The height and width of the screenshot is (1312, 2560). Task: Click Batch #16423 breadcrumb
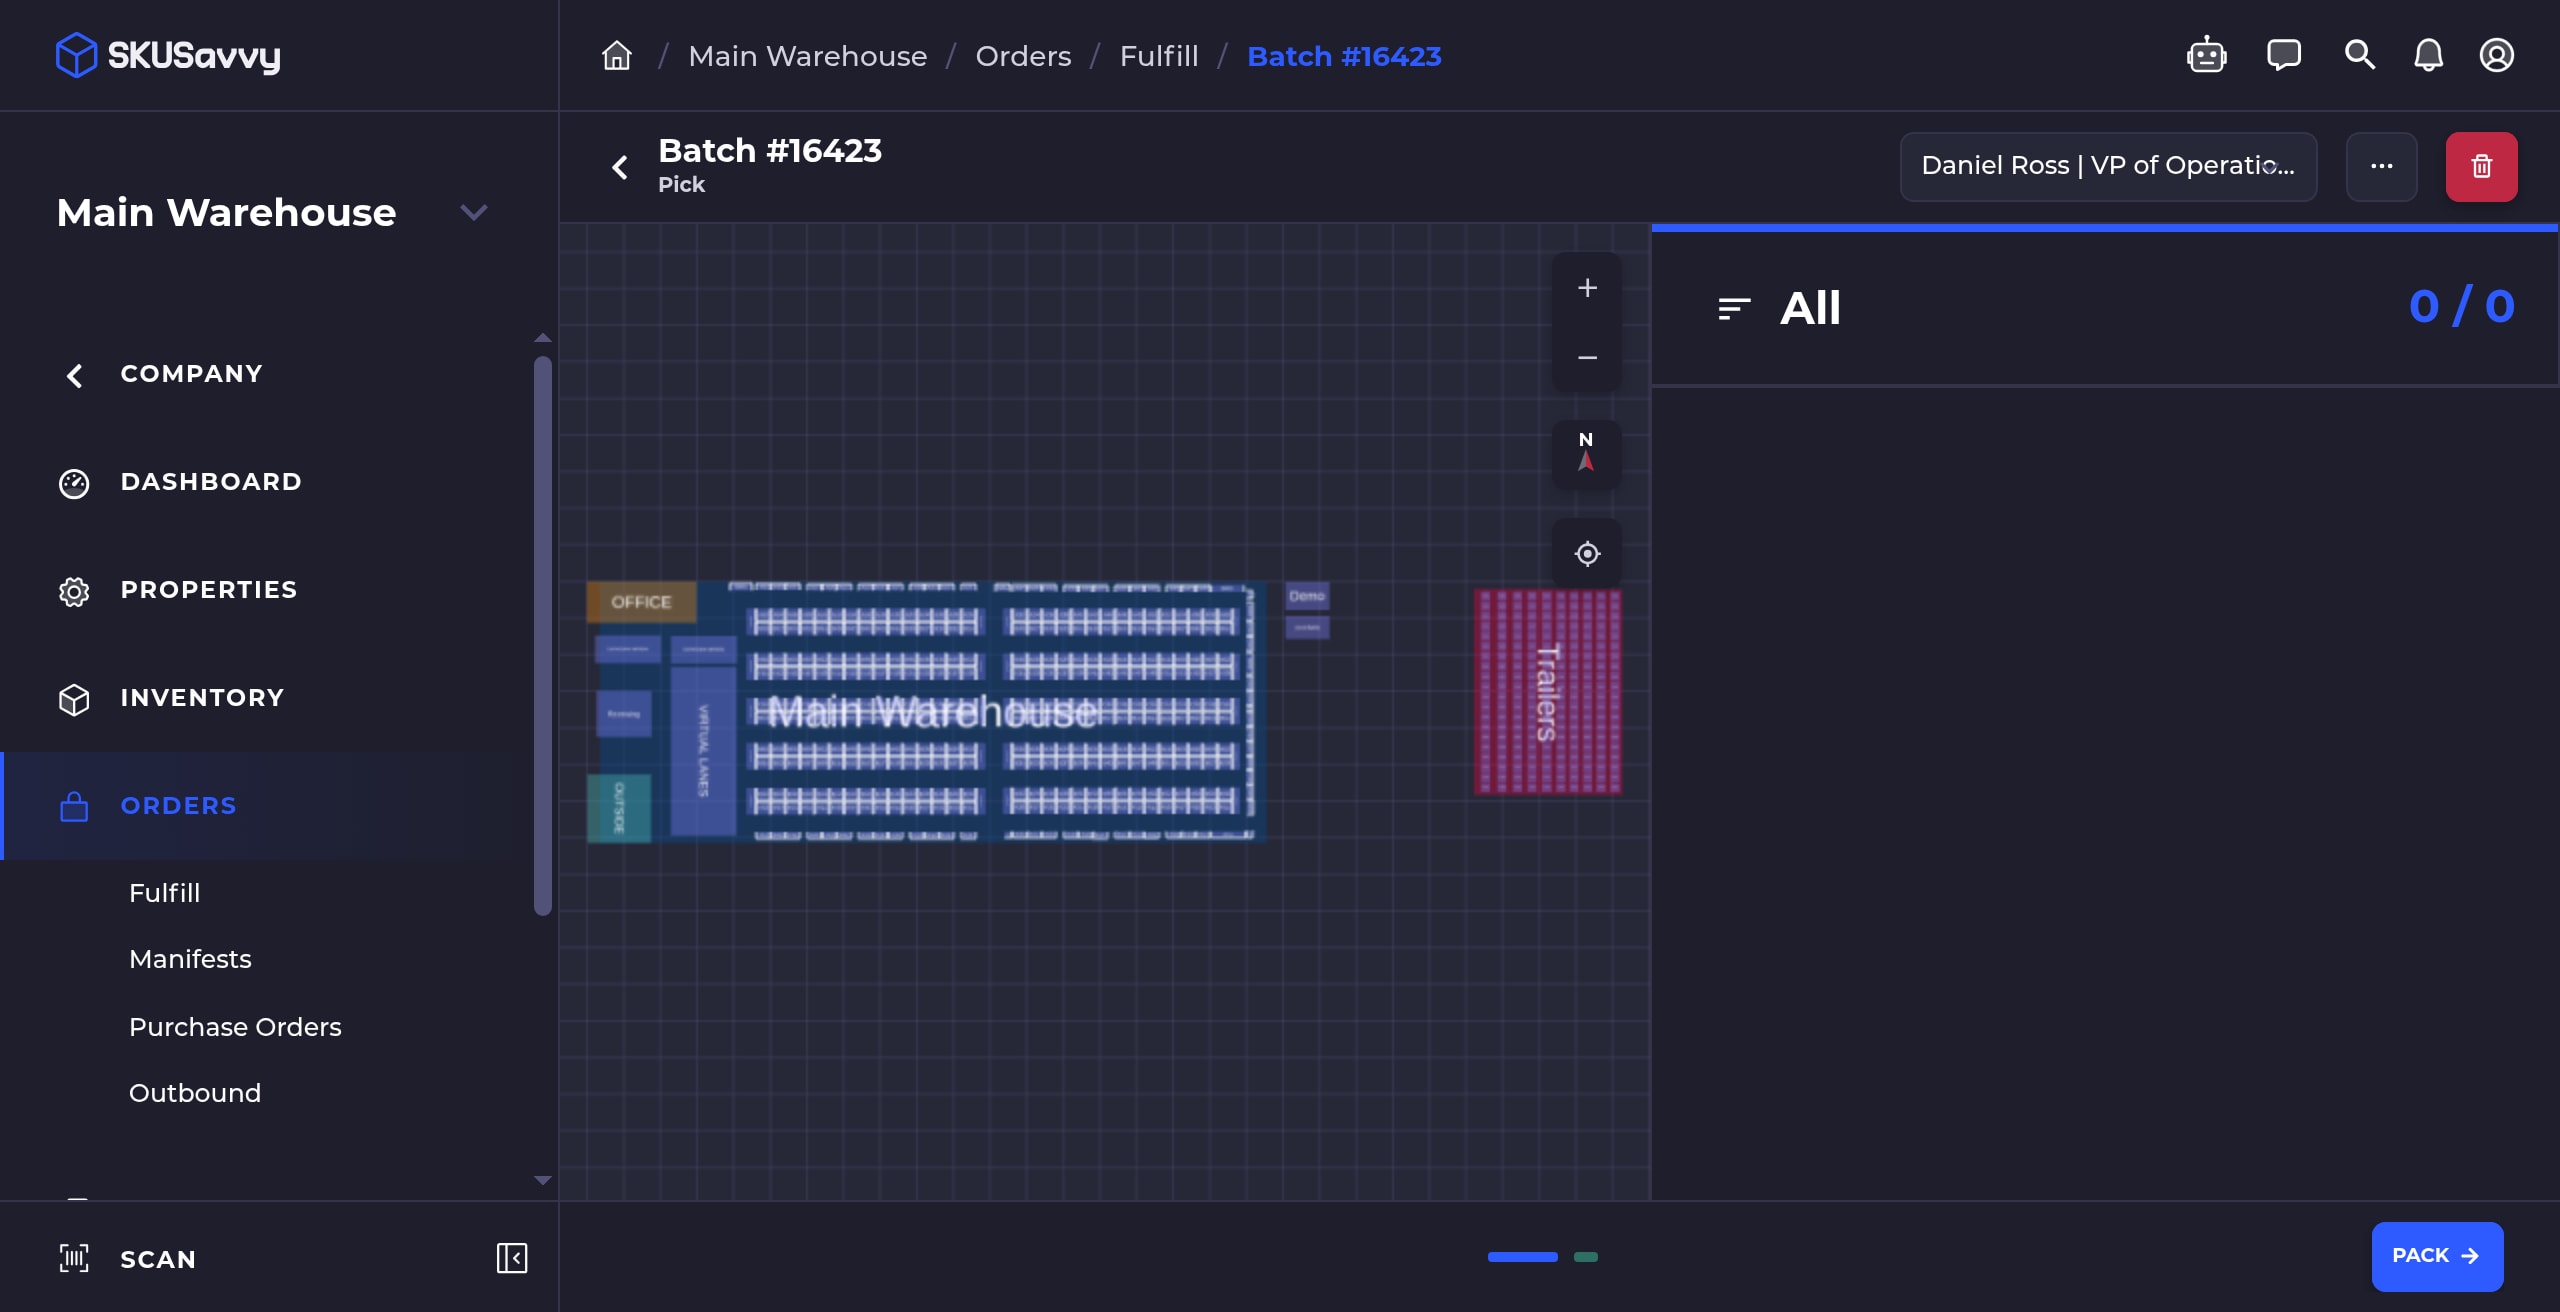(x=1344, y=56)
